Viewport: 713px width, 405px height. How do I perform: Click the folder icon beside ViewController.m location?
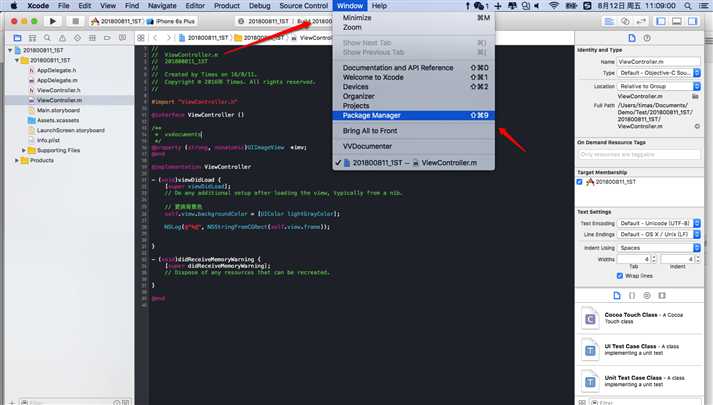tap(695, 96)
